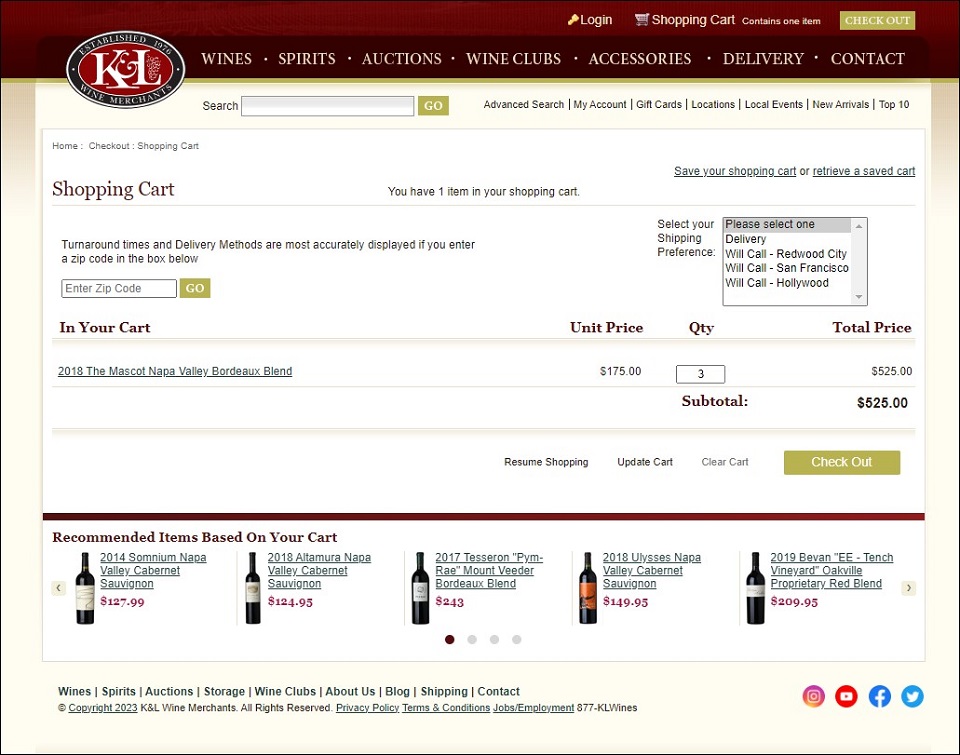
Task: Click the search GO button
Action: (x=433, y=105)
